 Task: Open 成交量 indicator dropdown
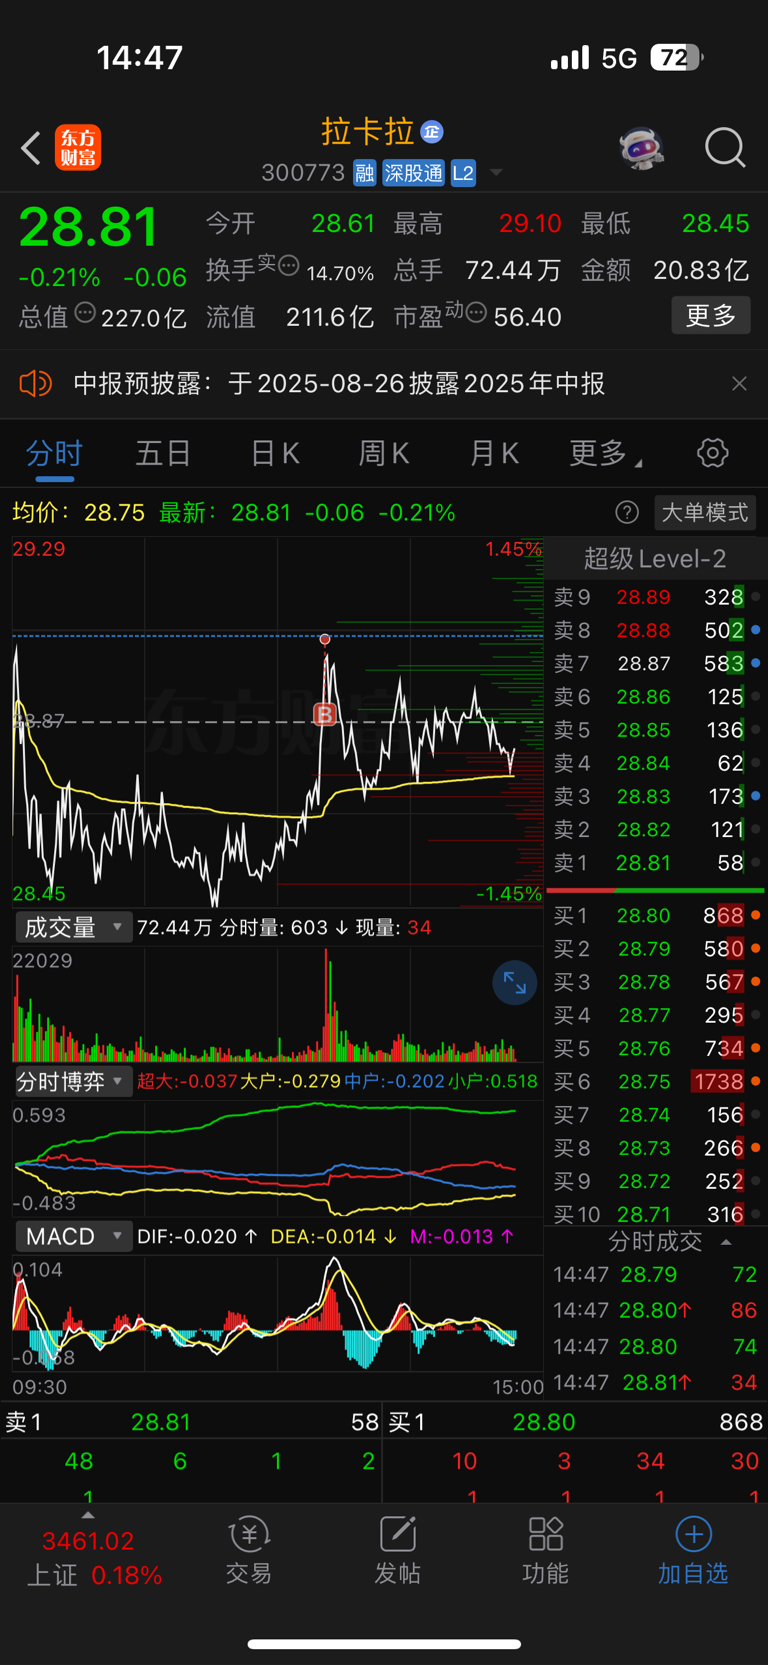point(74,928)
